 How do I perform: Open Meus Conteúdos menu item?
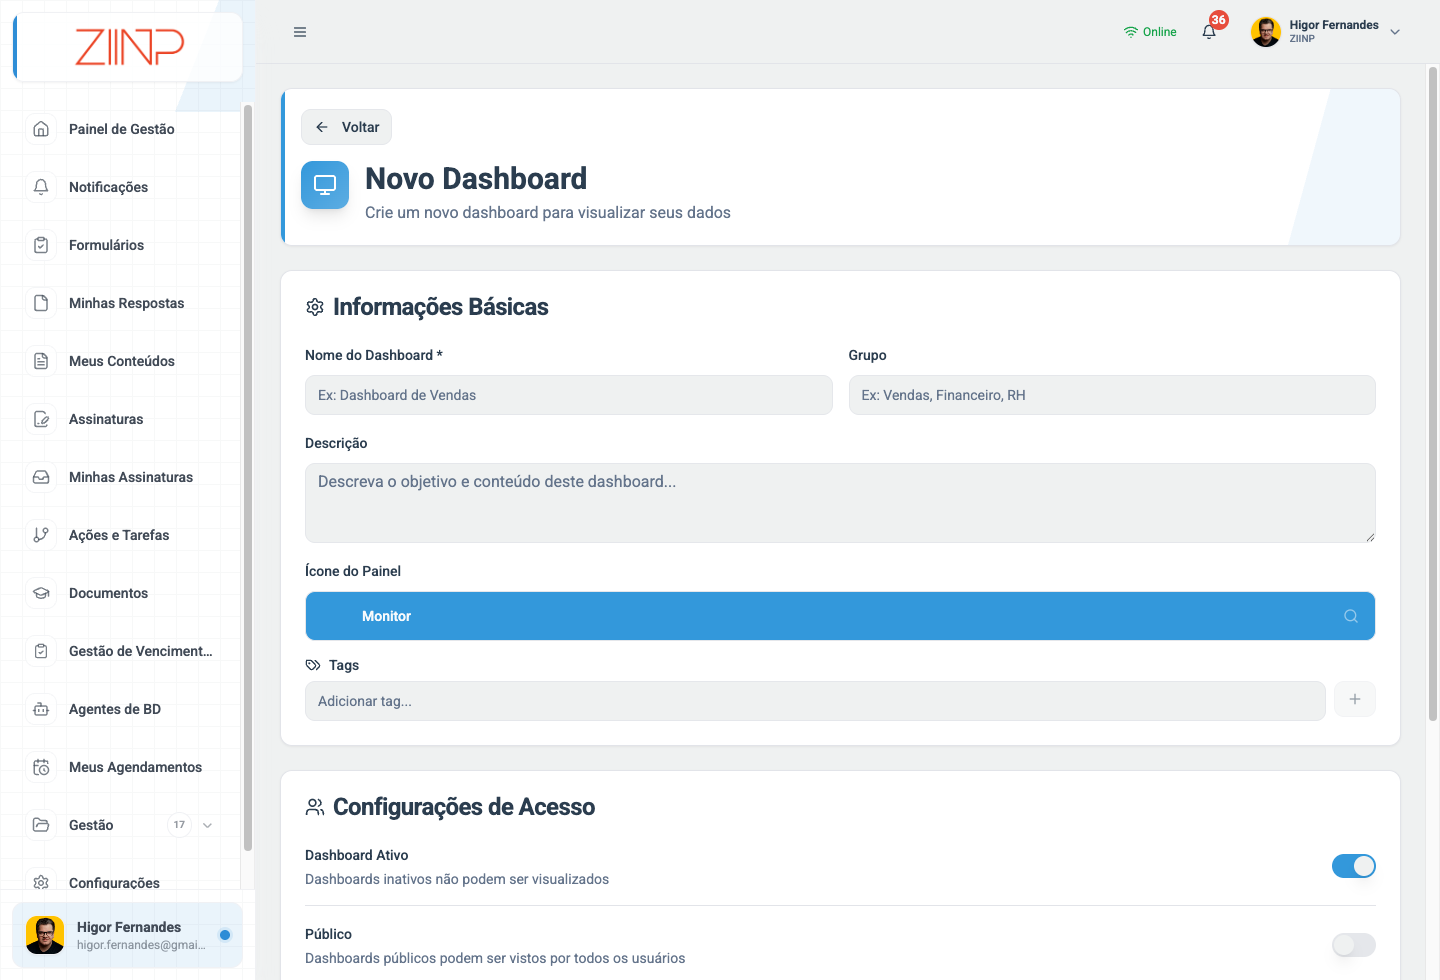(122, 361)
